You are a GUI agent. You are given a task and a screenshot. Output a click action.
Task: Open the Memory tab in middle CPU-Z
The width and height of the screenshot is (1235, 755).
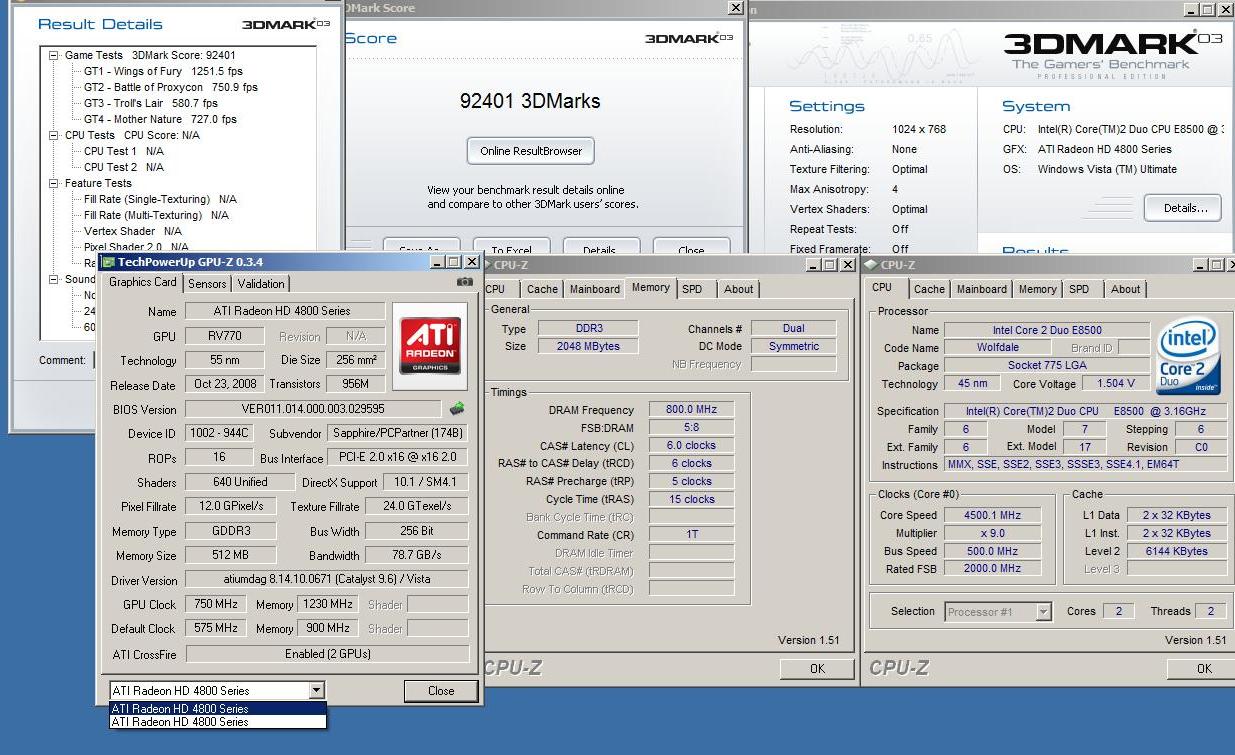[651, 288]
